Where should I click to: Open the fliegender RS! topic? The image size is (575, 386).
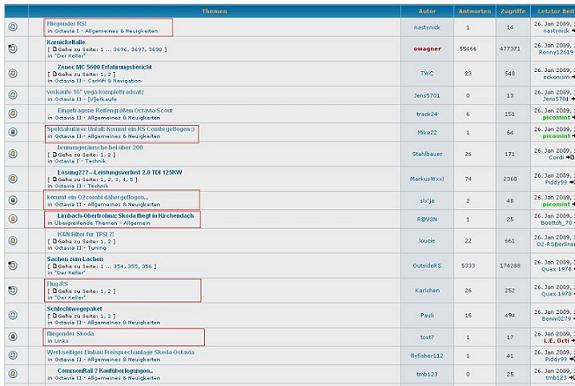(x=66, y=23)
